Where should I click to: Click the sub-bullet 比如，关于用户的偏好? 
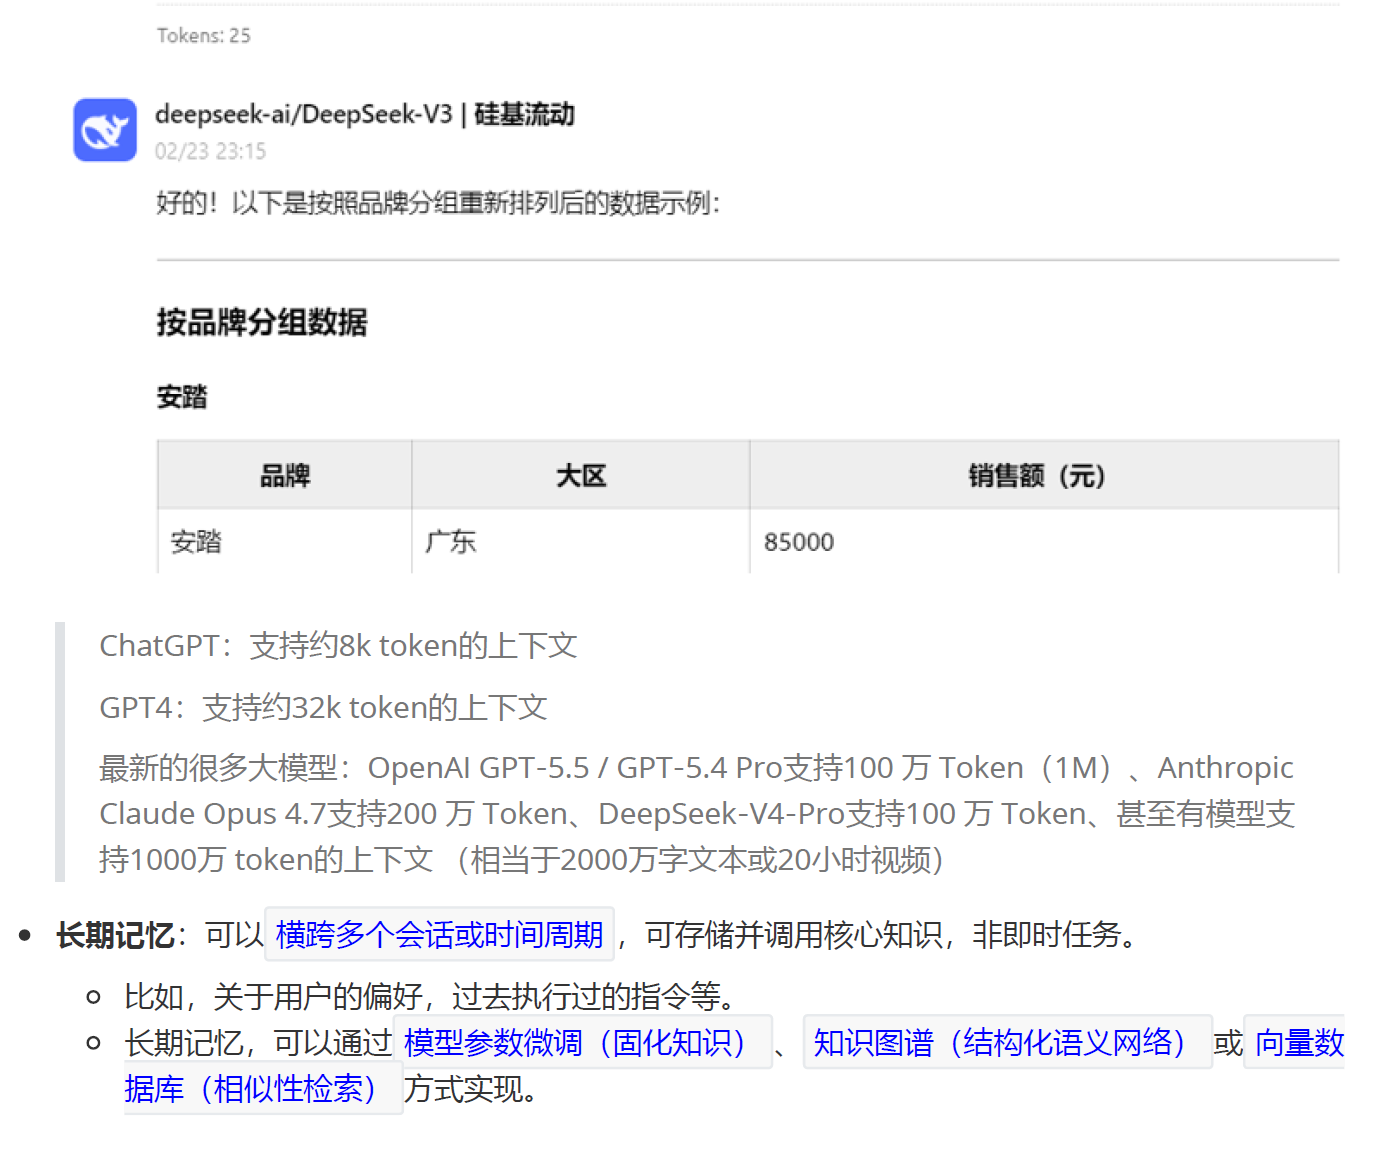(431, 996)
